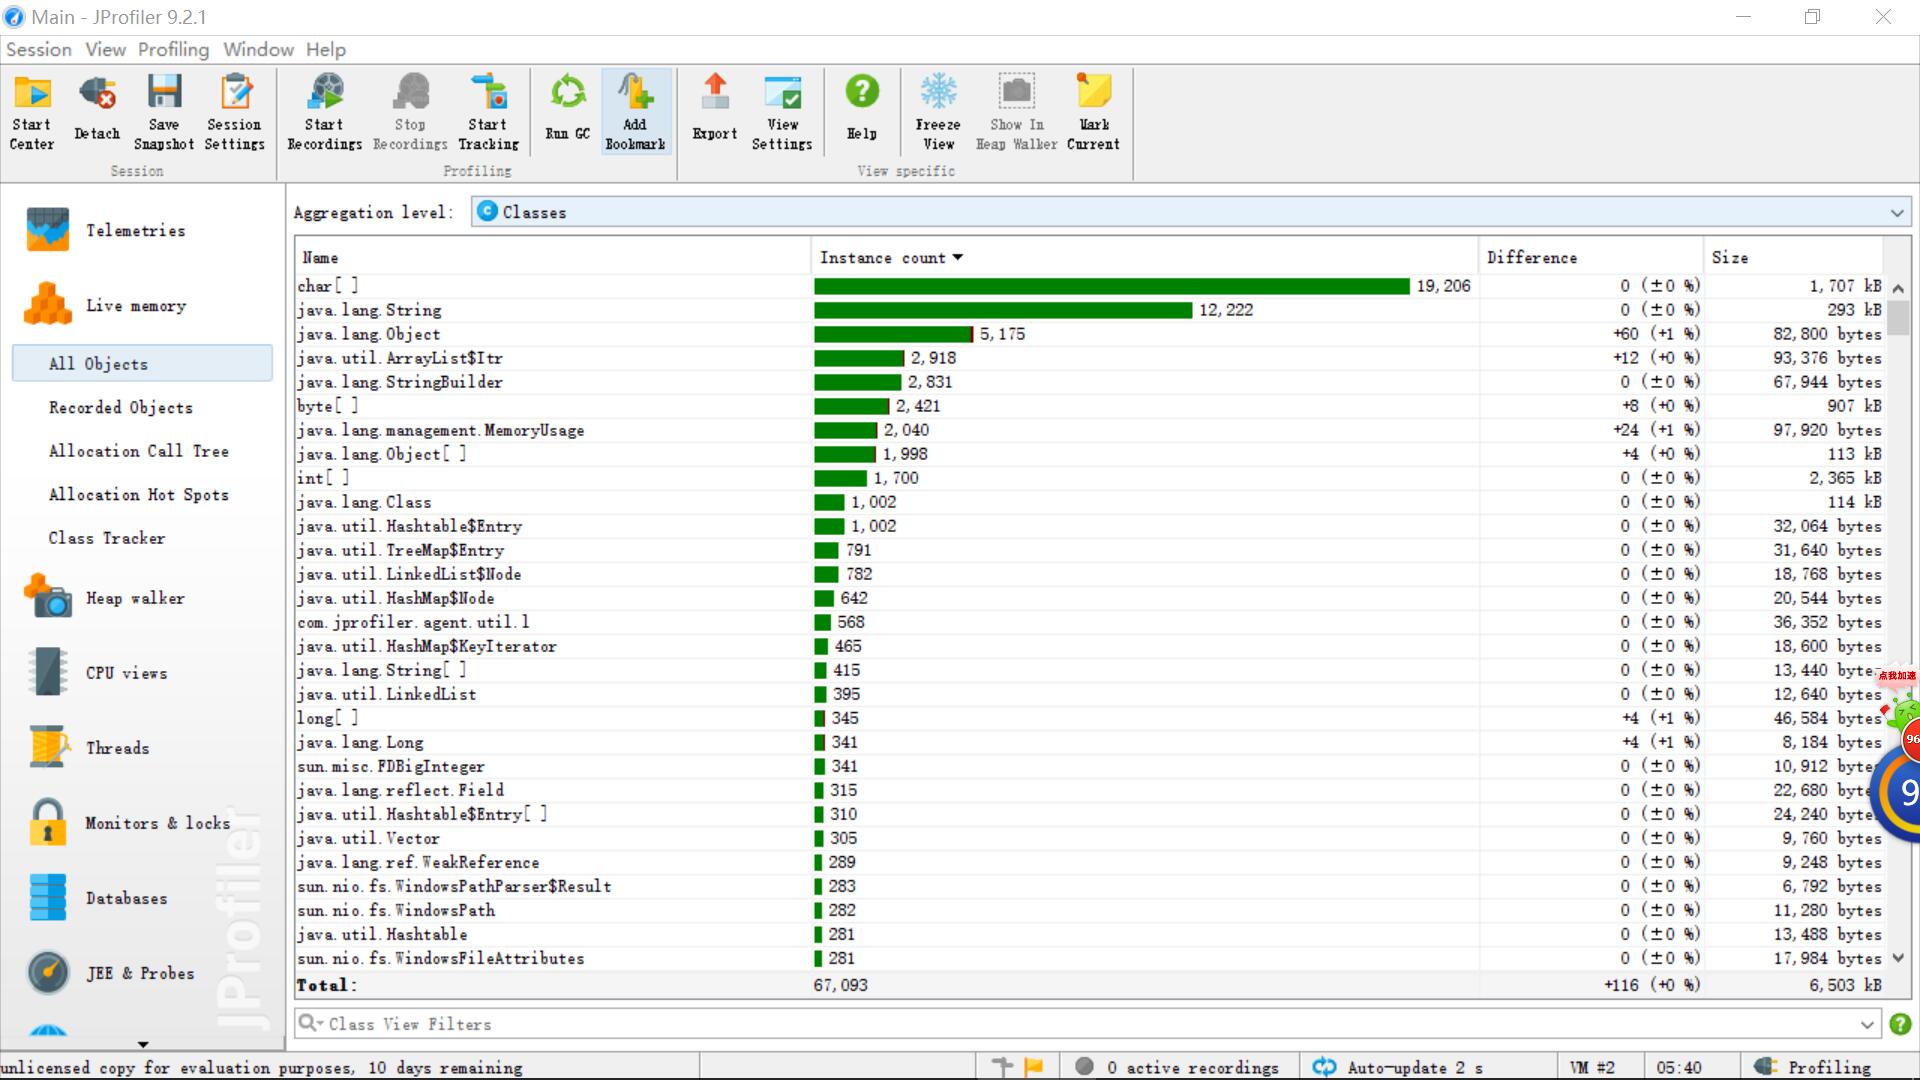Click the table scrollbar up arrow
This screenshot has width=1920, height=1080.
(1898, 287)
